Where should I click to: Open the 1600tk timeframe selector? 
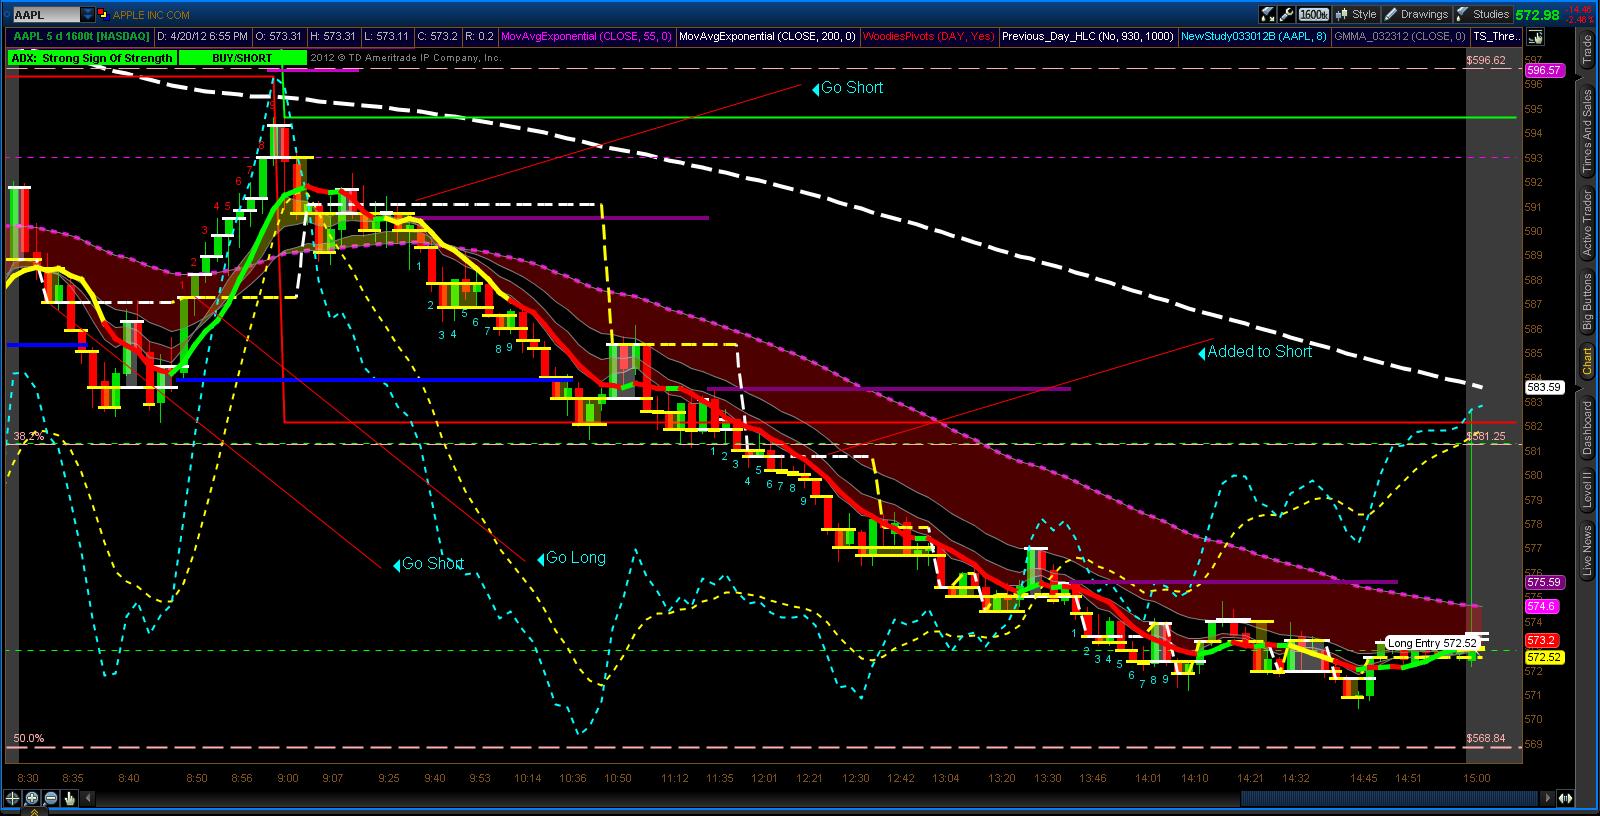pos(1314,14)
